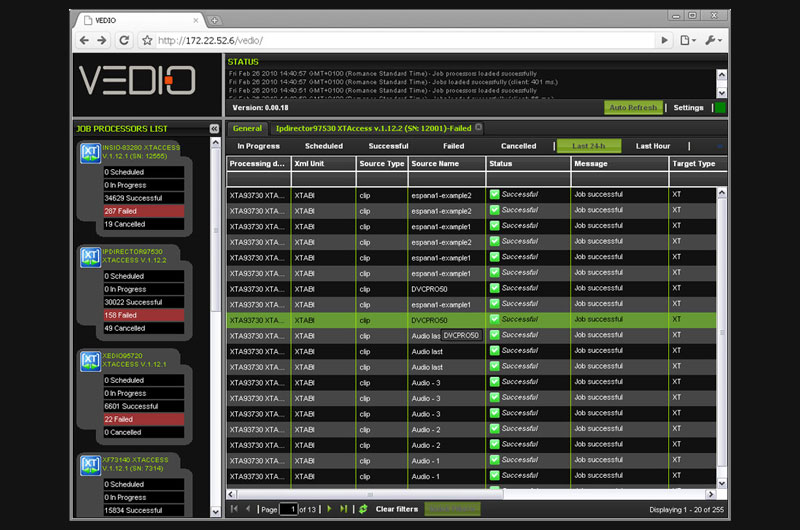This screenshot has width=800, height=530.
Task: Go to the first page of jobs
Action: (x=234, y=509)
